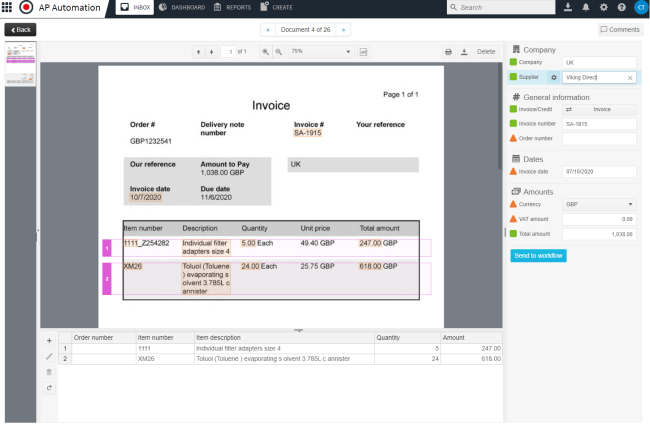Click the previous page up arrow
This screenshot has height=429, width=650.
(199, 52)
